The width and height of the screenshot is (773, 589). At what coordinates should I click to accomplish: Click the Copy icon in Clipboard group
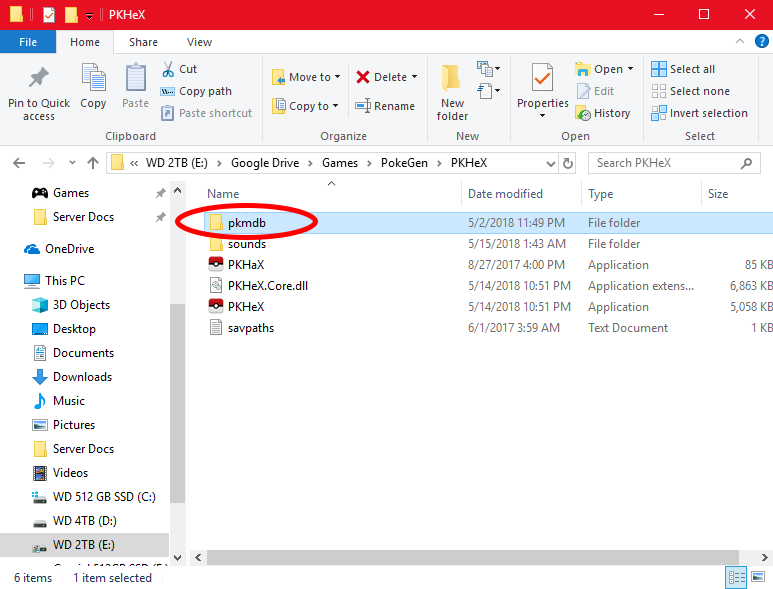[x=93, y=79]
